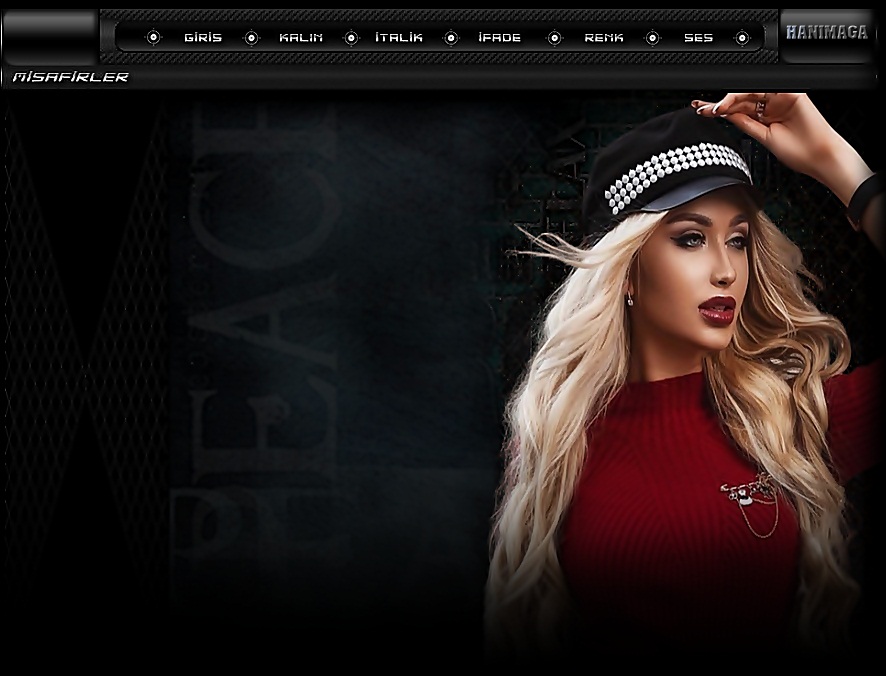Screen dimensions: 886x676
Task: Click the bullet icon between RENK and SES
Action: tap(652, 37)
